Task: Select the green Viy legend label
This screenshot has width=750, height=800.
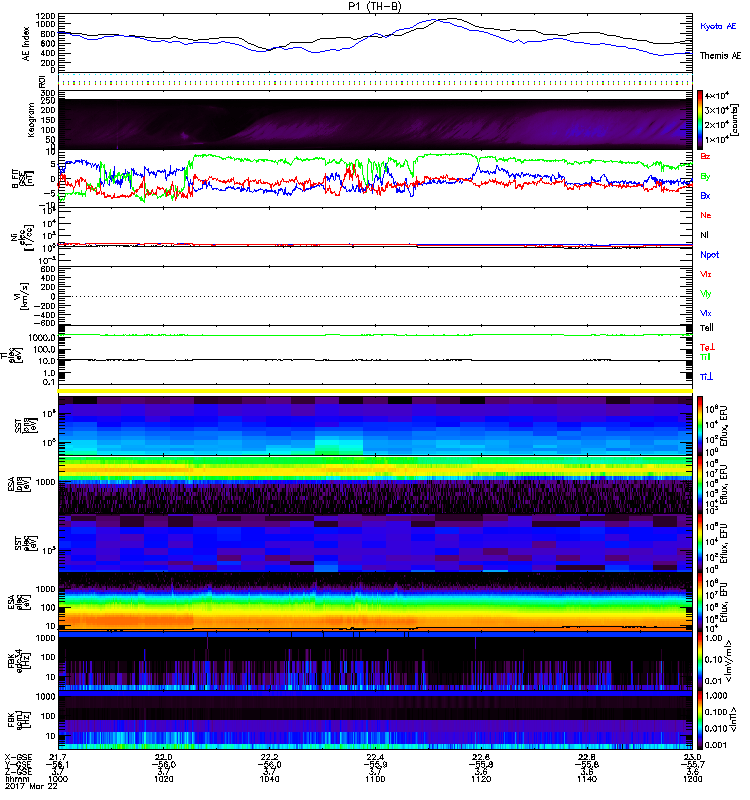Action: click(705, 294)
